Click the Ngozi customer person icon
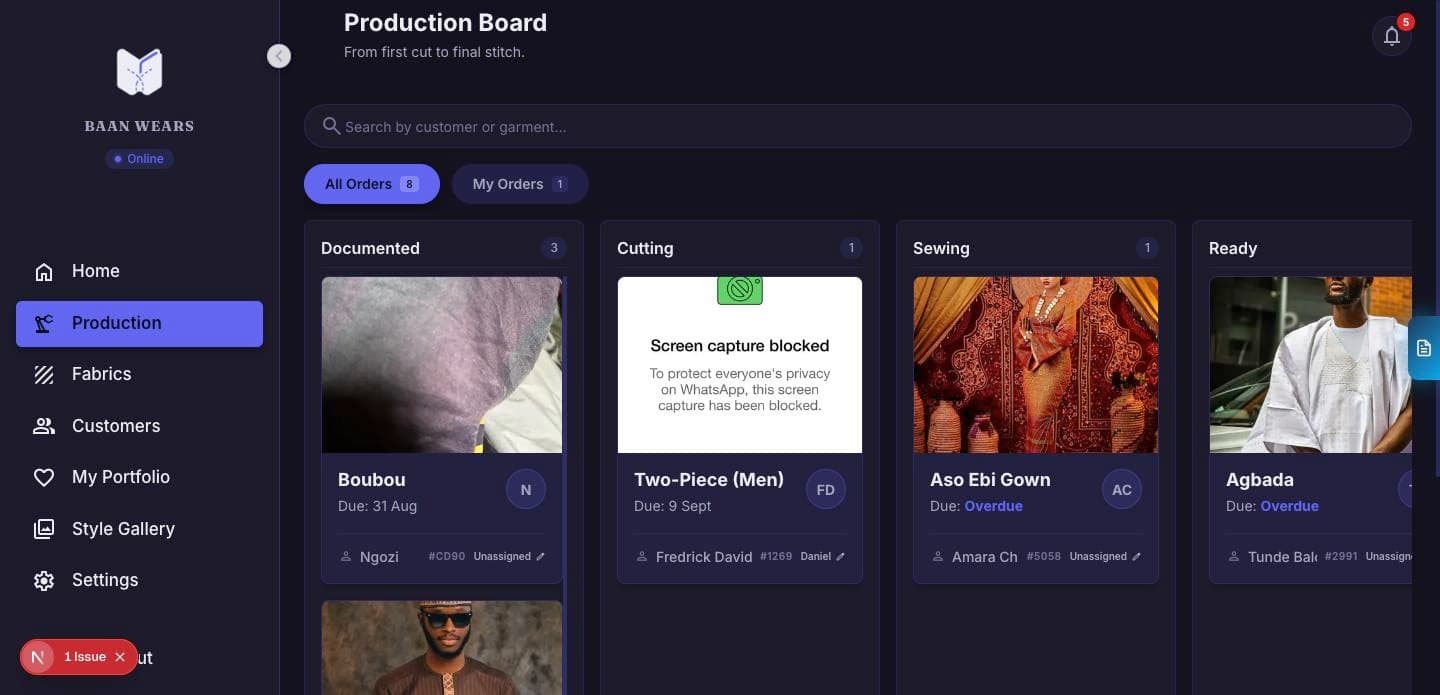Image resolution: width=1440 pixels, height=695 pixels. point(346,557)
